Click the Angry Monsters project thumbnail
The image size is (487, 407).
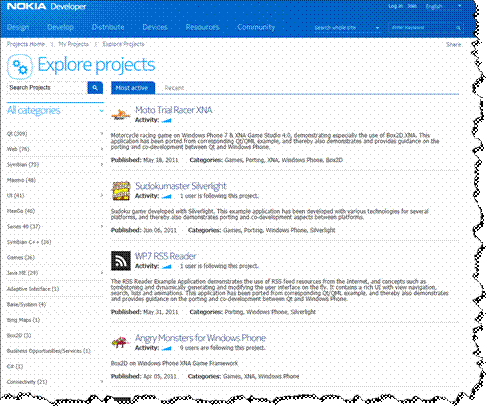pyautogui.click(x=121, y=342)
